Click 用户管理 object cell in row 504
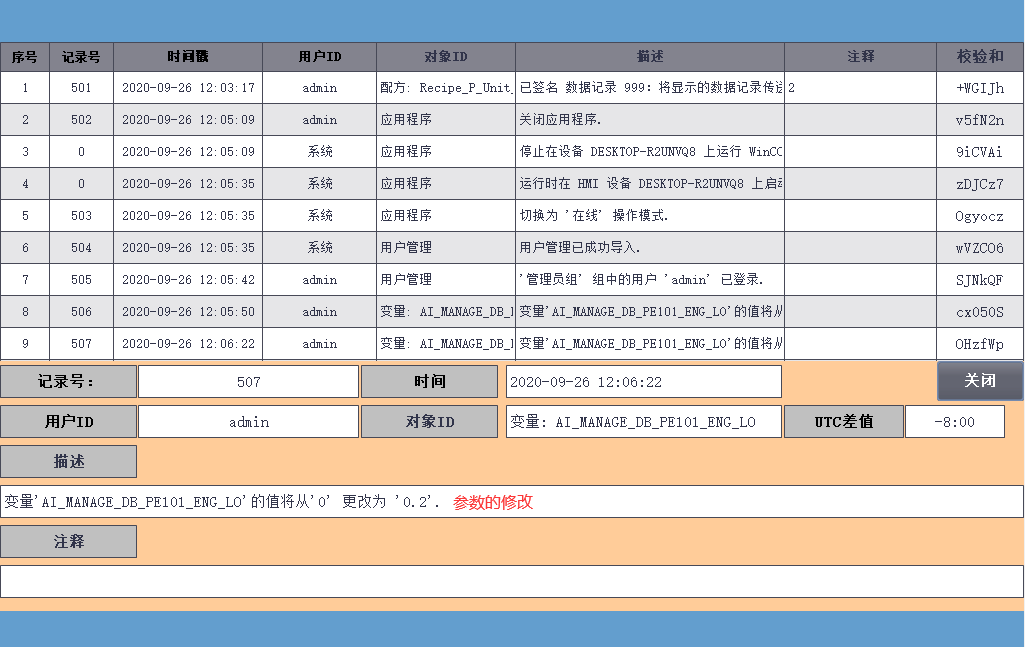The image size is (1025, 647). pyautogui.click(x=446, y=248)
